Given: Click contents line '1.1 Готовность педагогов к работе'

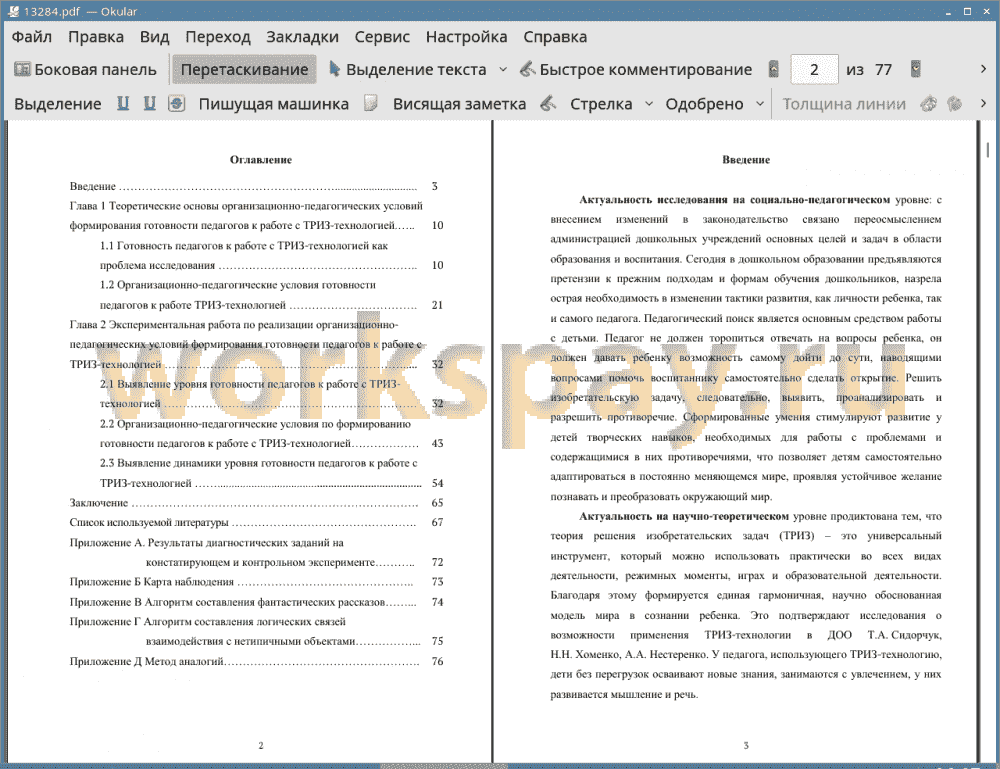Looking at the screenshot, I should pos(244,245).
